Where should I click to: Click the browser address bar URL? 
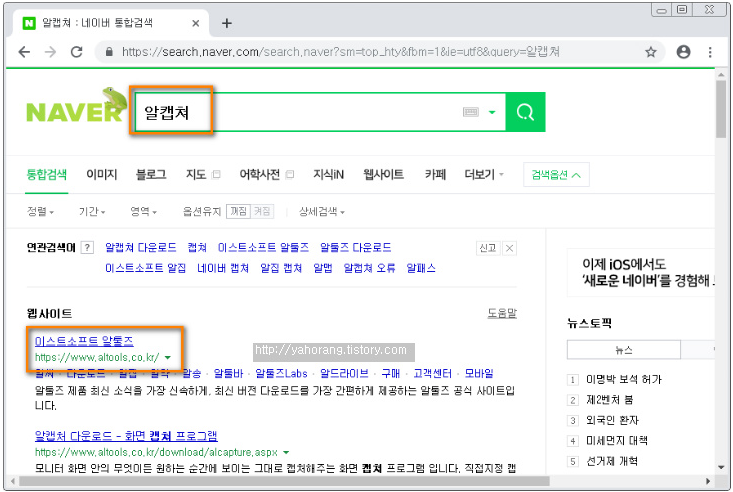[340, 52]
